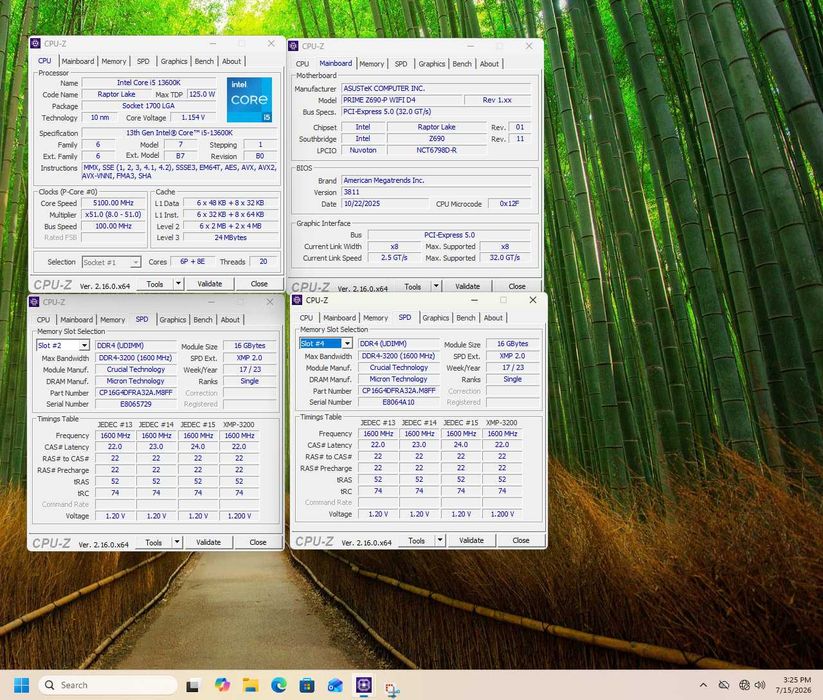823x700 pixels.
Task: Open the Graphics tab in the Mainboard window
Action: pos(432,63)
